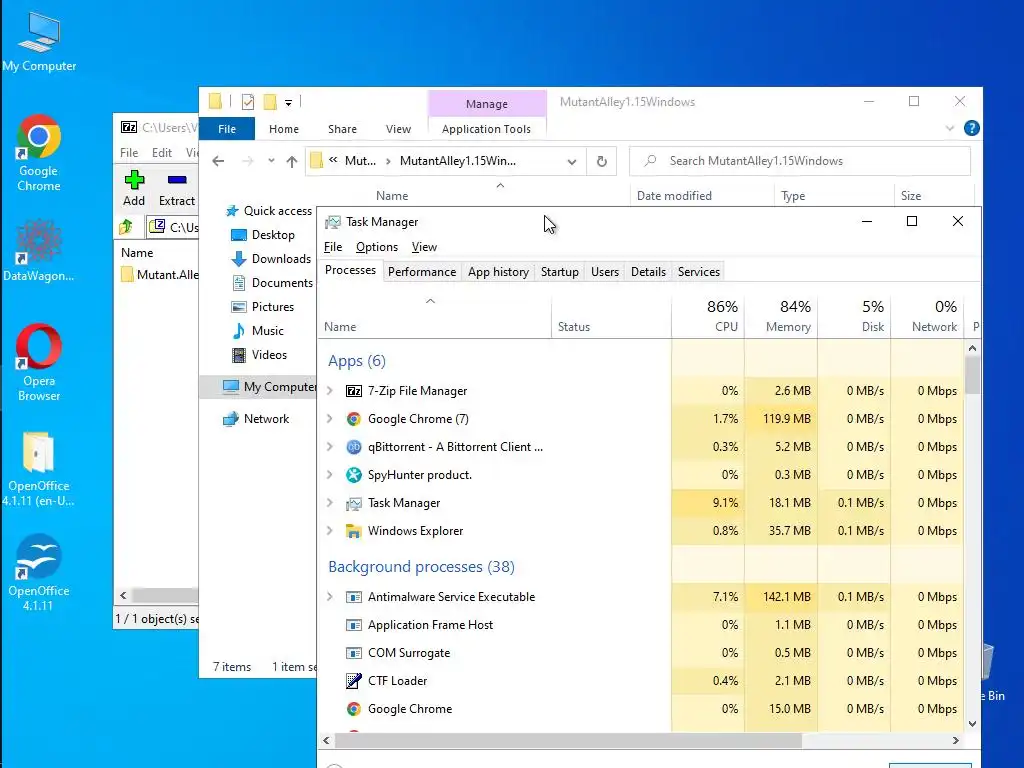Open My Computer desktop icon
This screenshot has height=768, width=1024.
(39, 42)
